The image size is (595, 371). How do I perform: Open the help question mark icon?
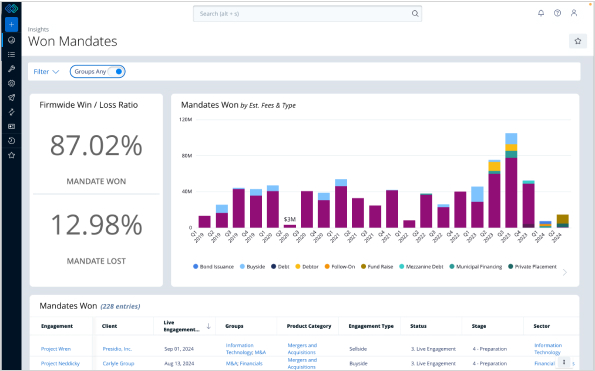tap(557, 13)
